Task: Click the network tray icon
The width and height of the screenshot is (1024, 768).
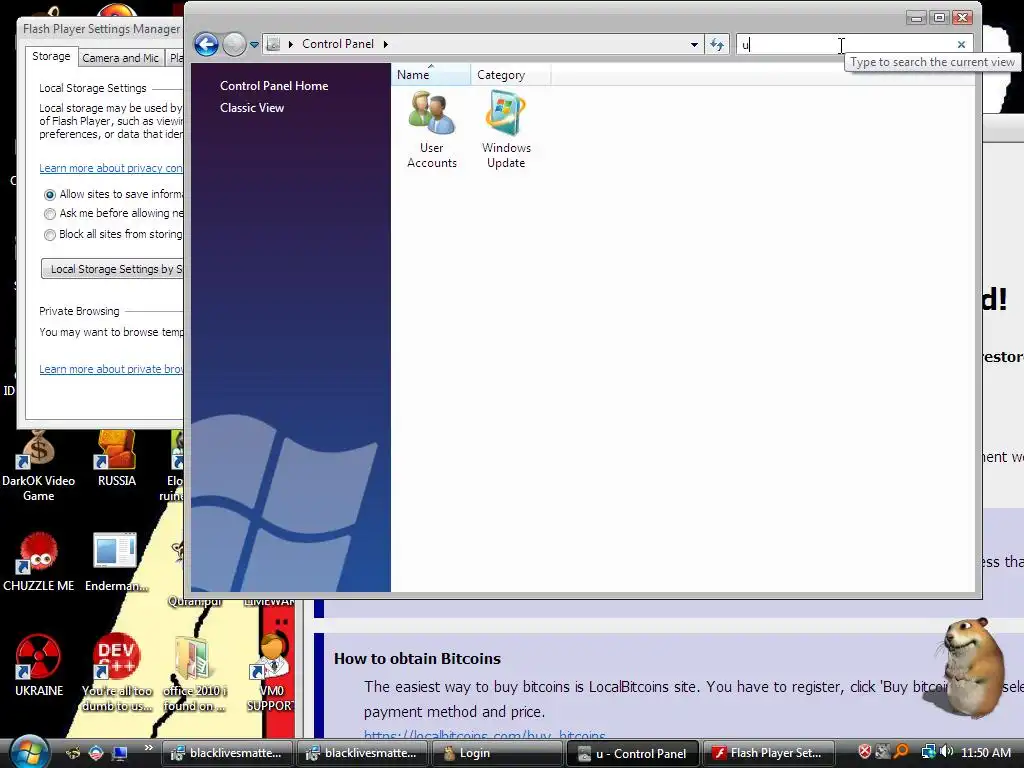Action: coord(929,752)
